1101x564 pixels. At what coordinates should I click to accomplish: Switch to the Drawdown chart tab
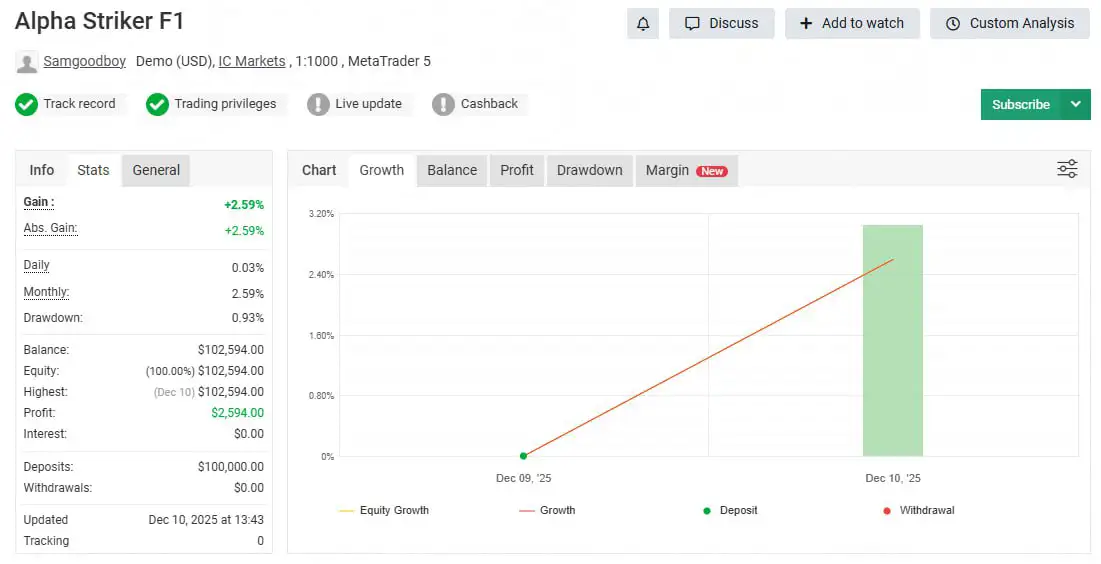[x=589, y=170]
